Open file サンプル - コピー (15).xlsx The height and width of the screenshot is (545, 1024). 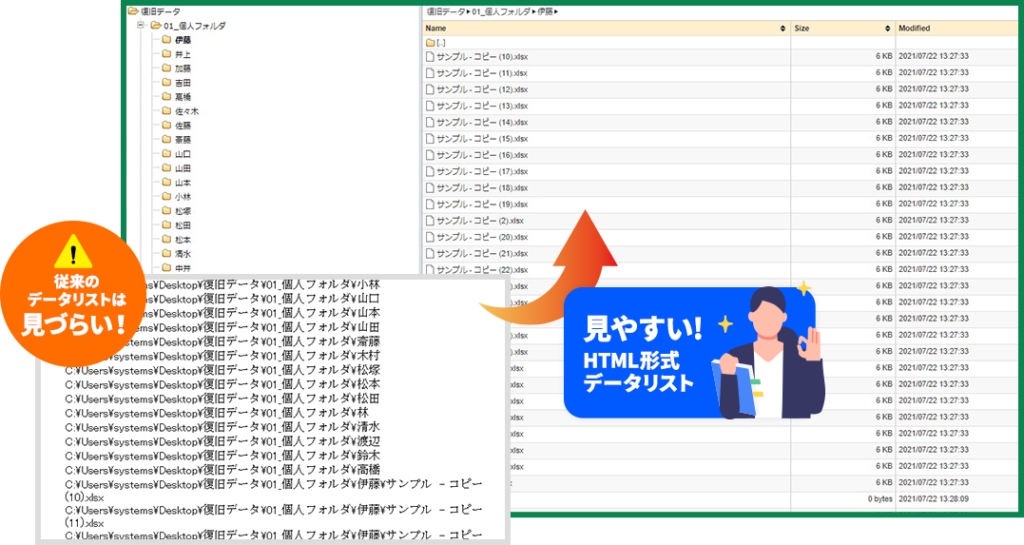tap(482, 139)
